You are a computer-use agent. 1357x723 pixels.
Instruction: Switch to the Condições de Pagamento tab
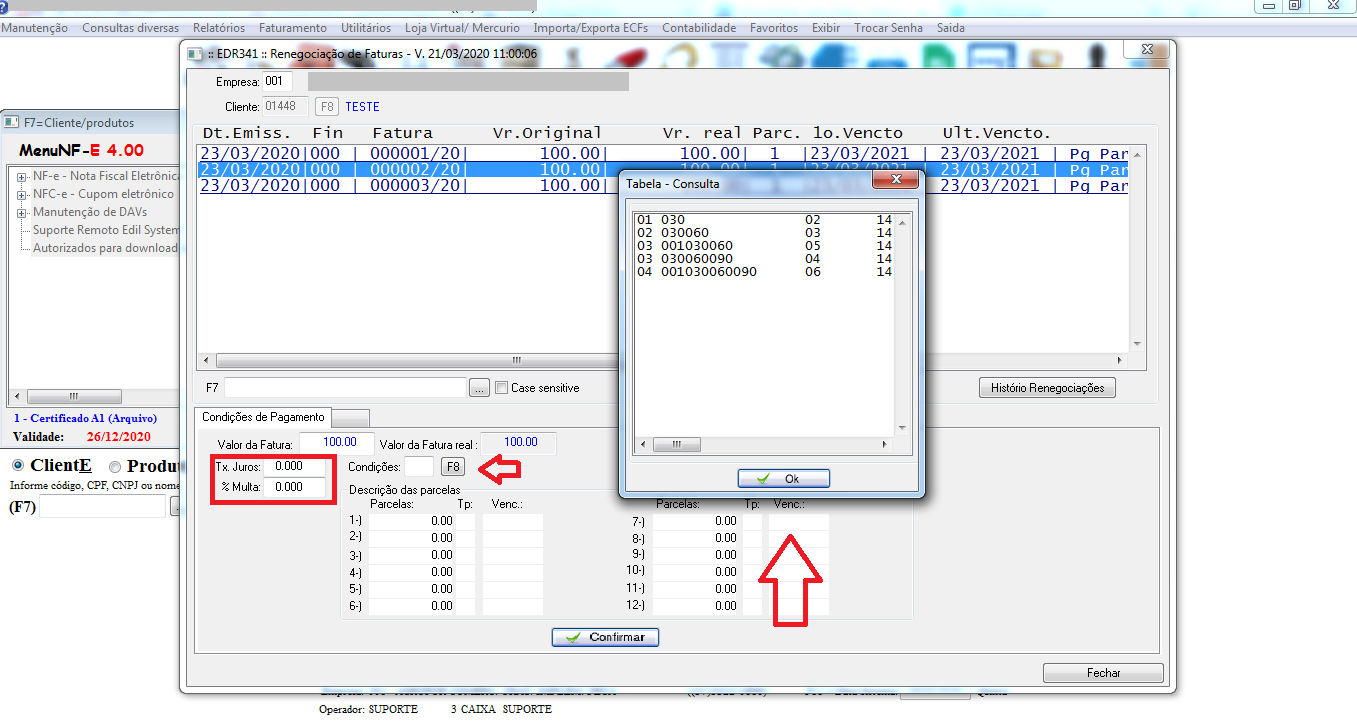tap(263, 417)
